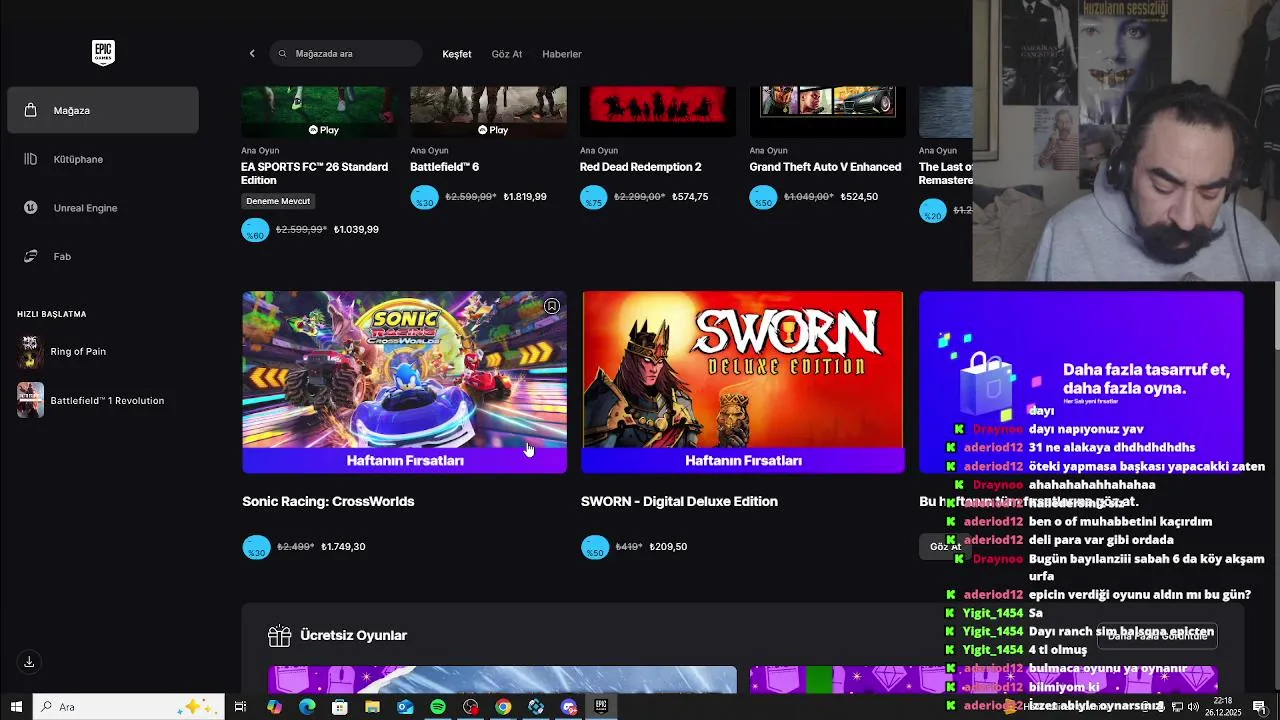
Task: Open Task View on the taskbar
Action: tap(240, 707)
